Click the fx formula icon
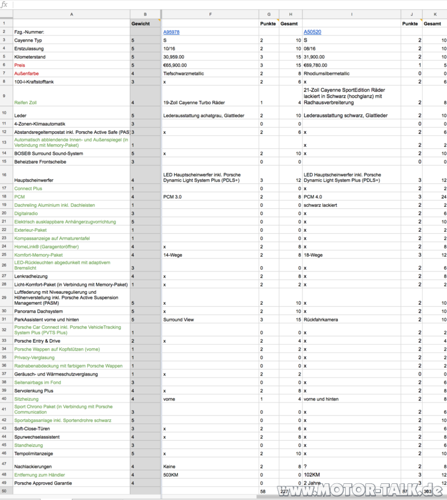Image resolution: width=447 pixels, height=500 pixels. 4,4
